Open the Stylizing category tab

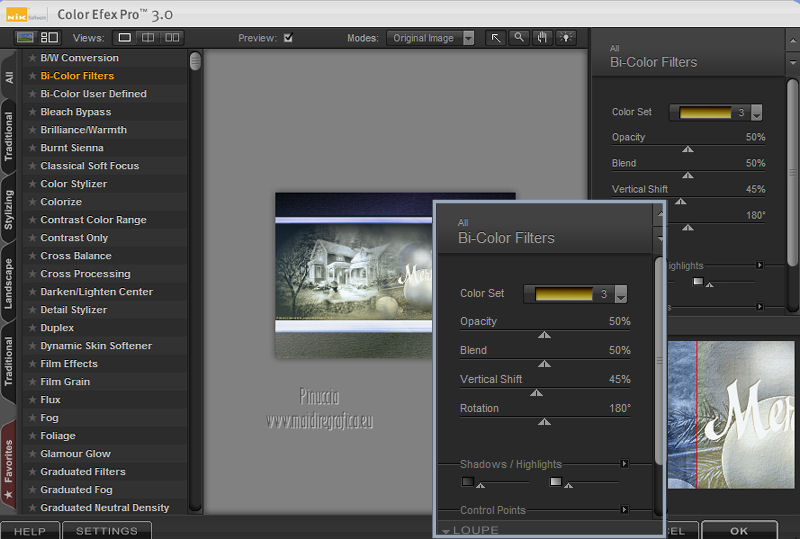pos(9,208)
